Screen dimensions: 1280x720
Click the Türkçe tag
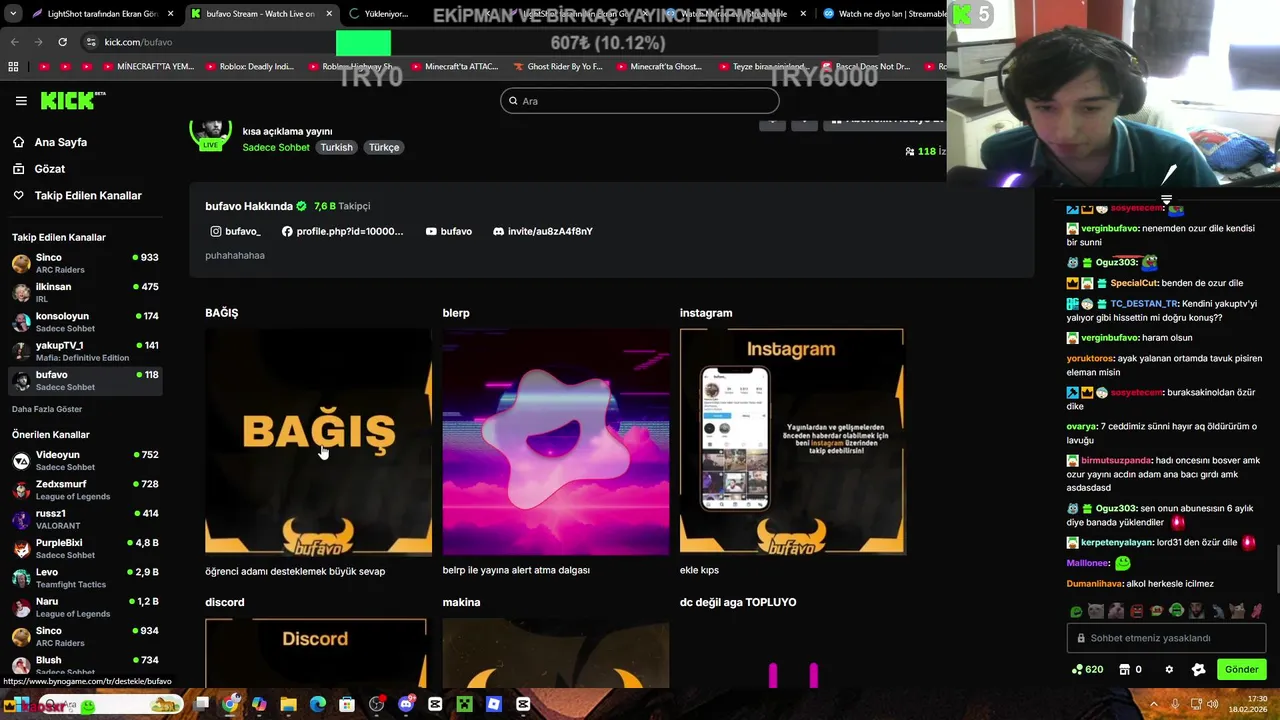pos(384,147)
